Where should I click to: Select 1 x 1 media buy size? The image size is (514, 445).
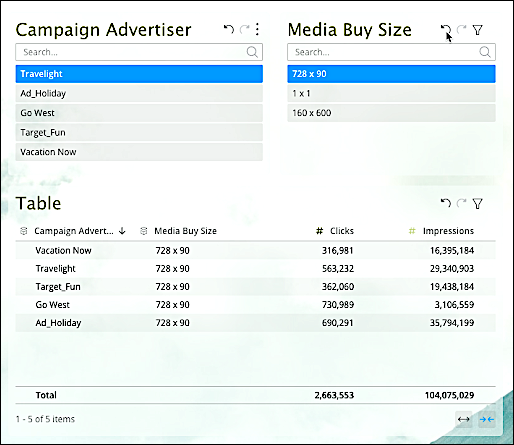(x=391, y=93)
